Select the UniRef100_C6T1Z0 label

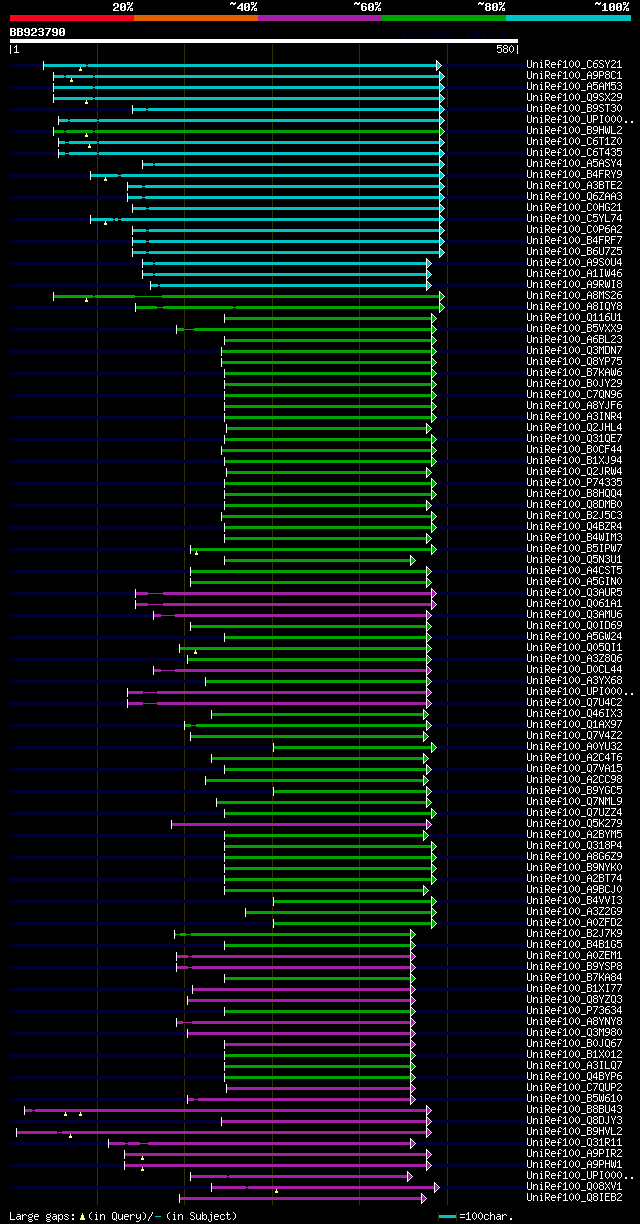574,141
